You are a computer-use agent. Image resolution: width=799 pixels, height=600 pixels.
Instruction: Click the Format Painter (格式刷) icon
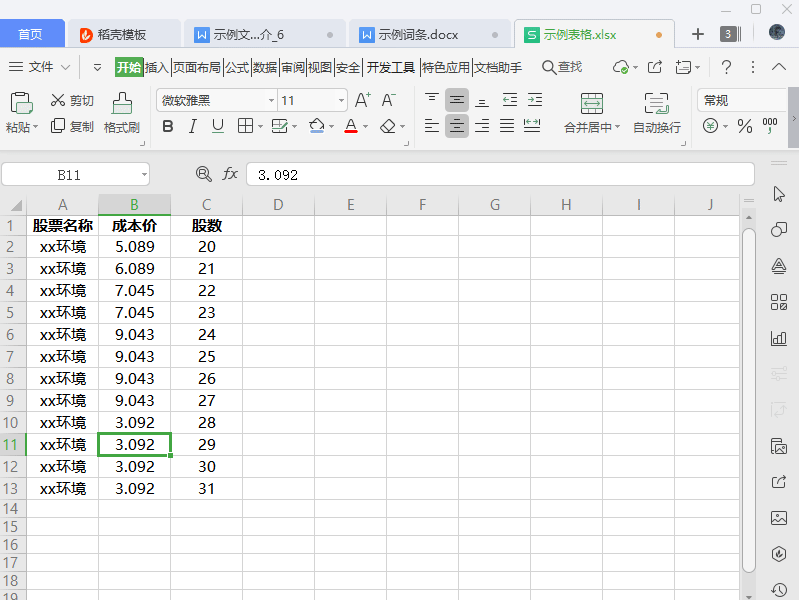click(x=121, y=103)
